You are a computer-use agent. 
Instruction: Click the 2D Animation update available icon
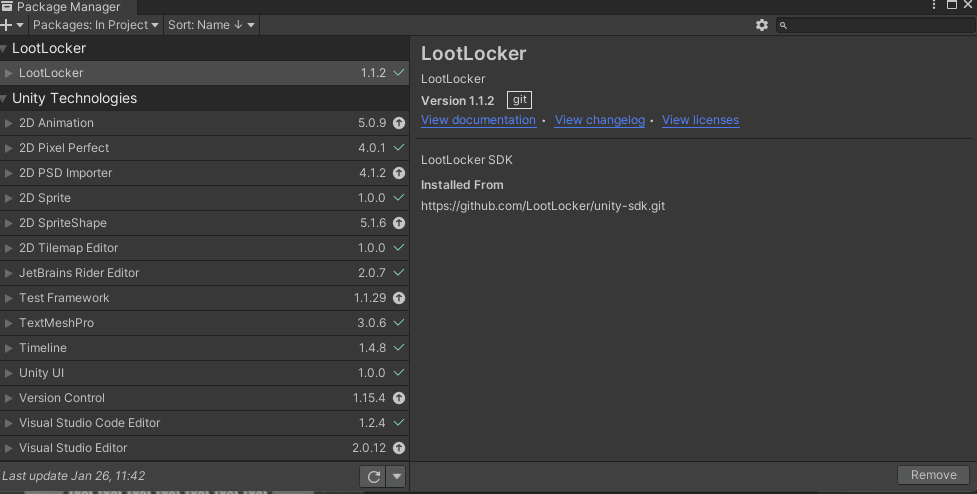click(399, 123)
